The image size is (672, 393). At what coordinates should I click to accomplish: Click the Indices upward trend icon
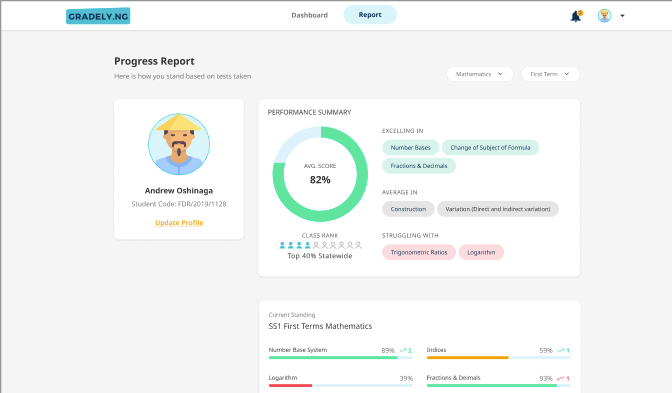pyautogui.click(x=561, y=350)
